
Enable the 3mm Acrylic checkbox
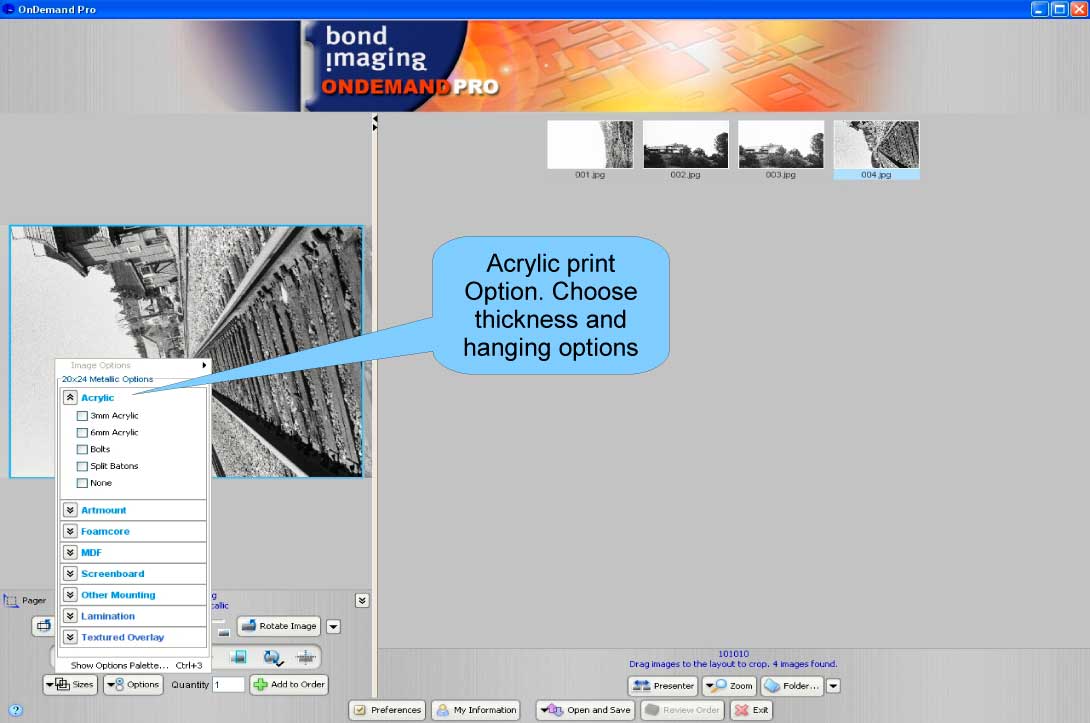(x=82, y=416)
